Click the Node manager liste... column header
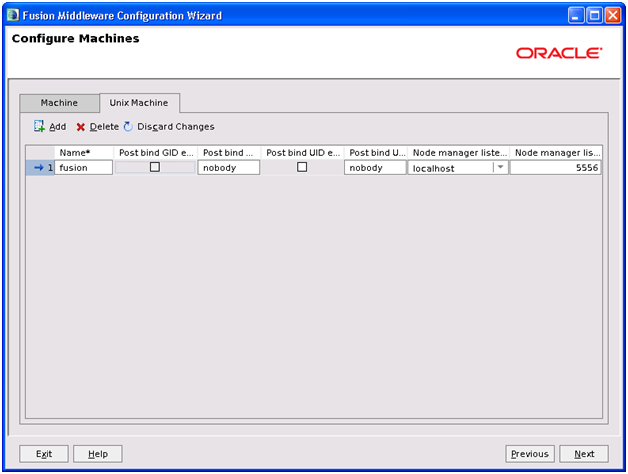Viewport: 628px width, 474px height. coord(459,153)
